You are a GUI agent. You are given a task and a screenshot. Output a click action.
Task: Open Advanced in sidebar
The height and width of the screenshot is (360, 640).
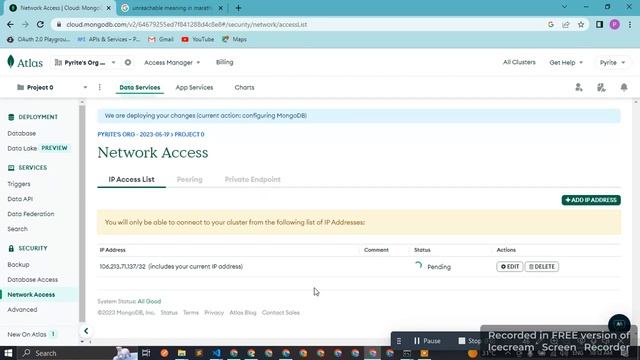pyautogui.click(x=22, y=309)
